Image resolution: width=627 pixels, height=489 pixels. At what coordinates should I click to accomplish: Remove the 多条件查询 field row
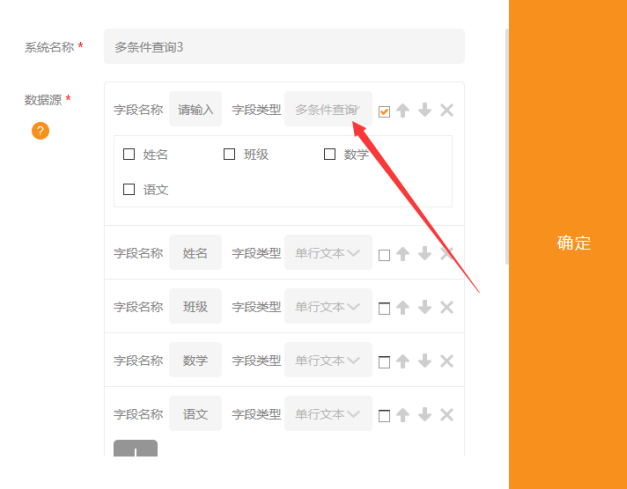pos(447,110)
